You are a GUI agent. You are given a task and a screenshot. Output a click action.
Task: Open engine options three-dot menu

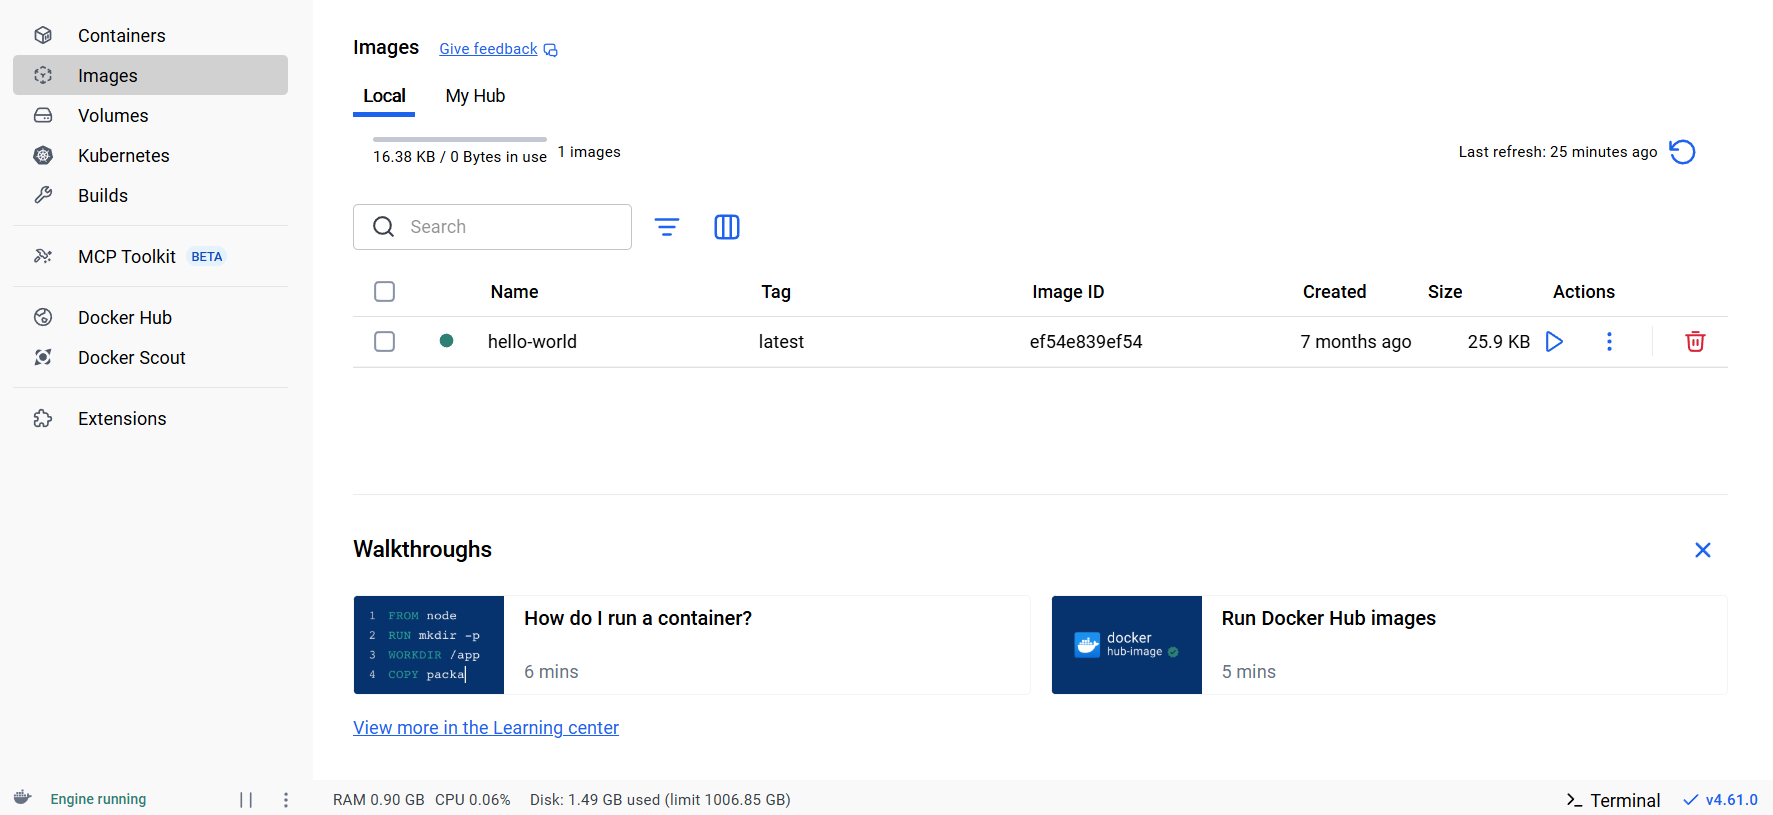tap(286, 800)
